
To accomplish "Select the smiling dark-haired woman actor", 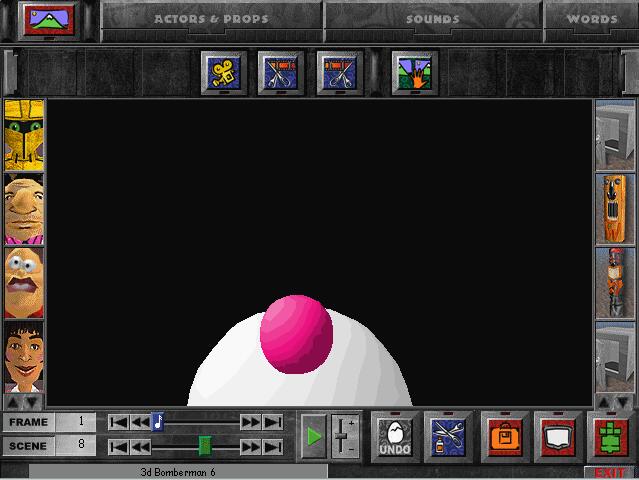I will (24, 357).
